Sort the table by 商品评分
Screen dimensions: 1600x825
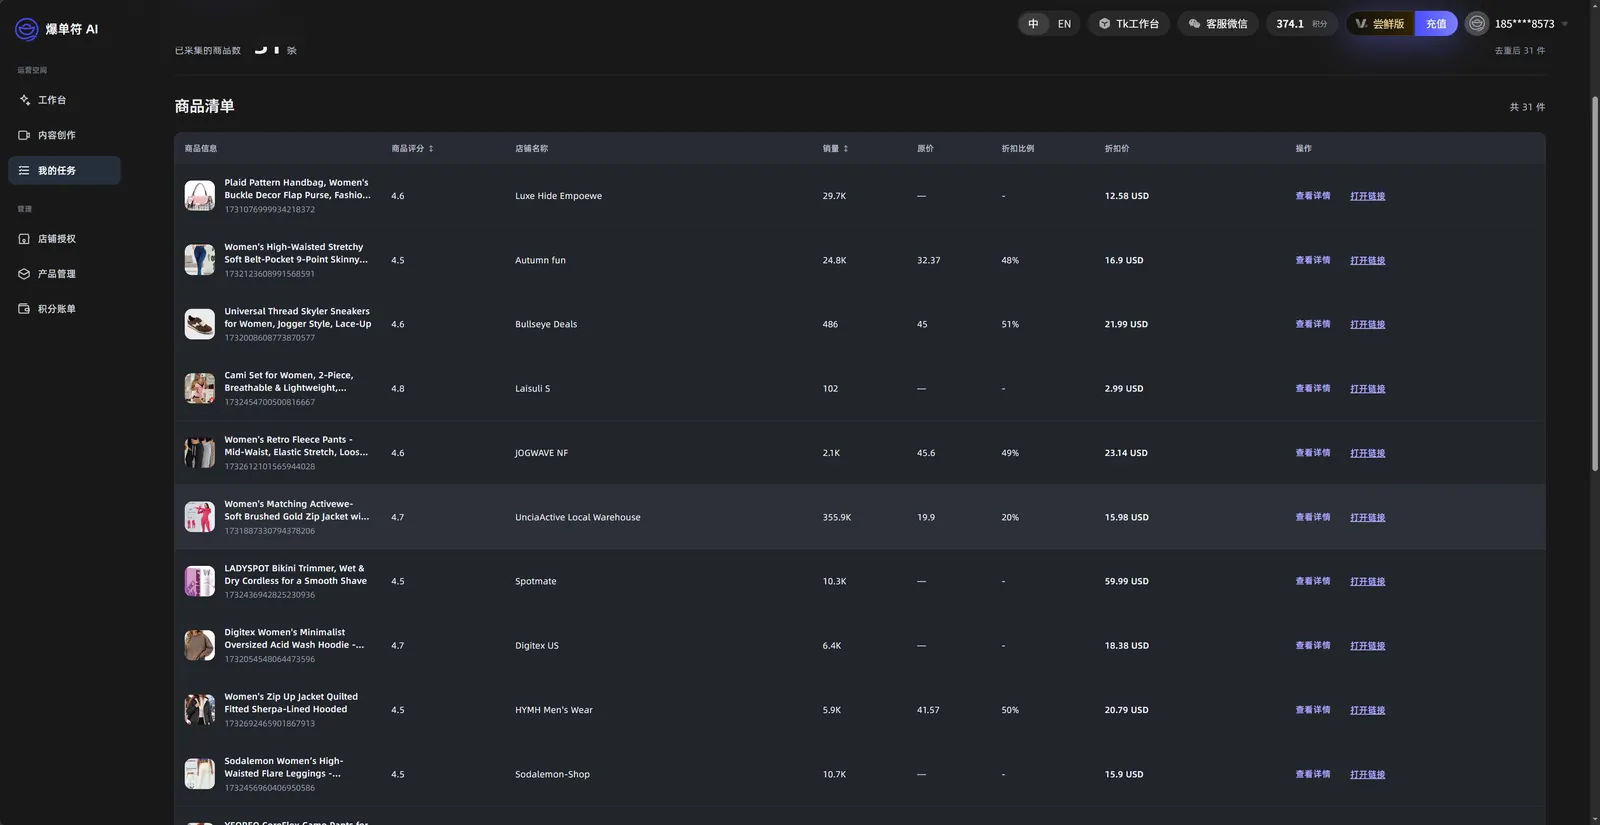click(x=412, y=148)
